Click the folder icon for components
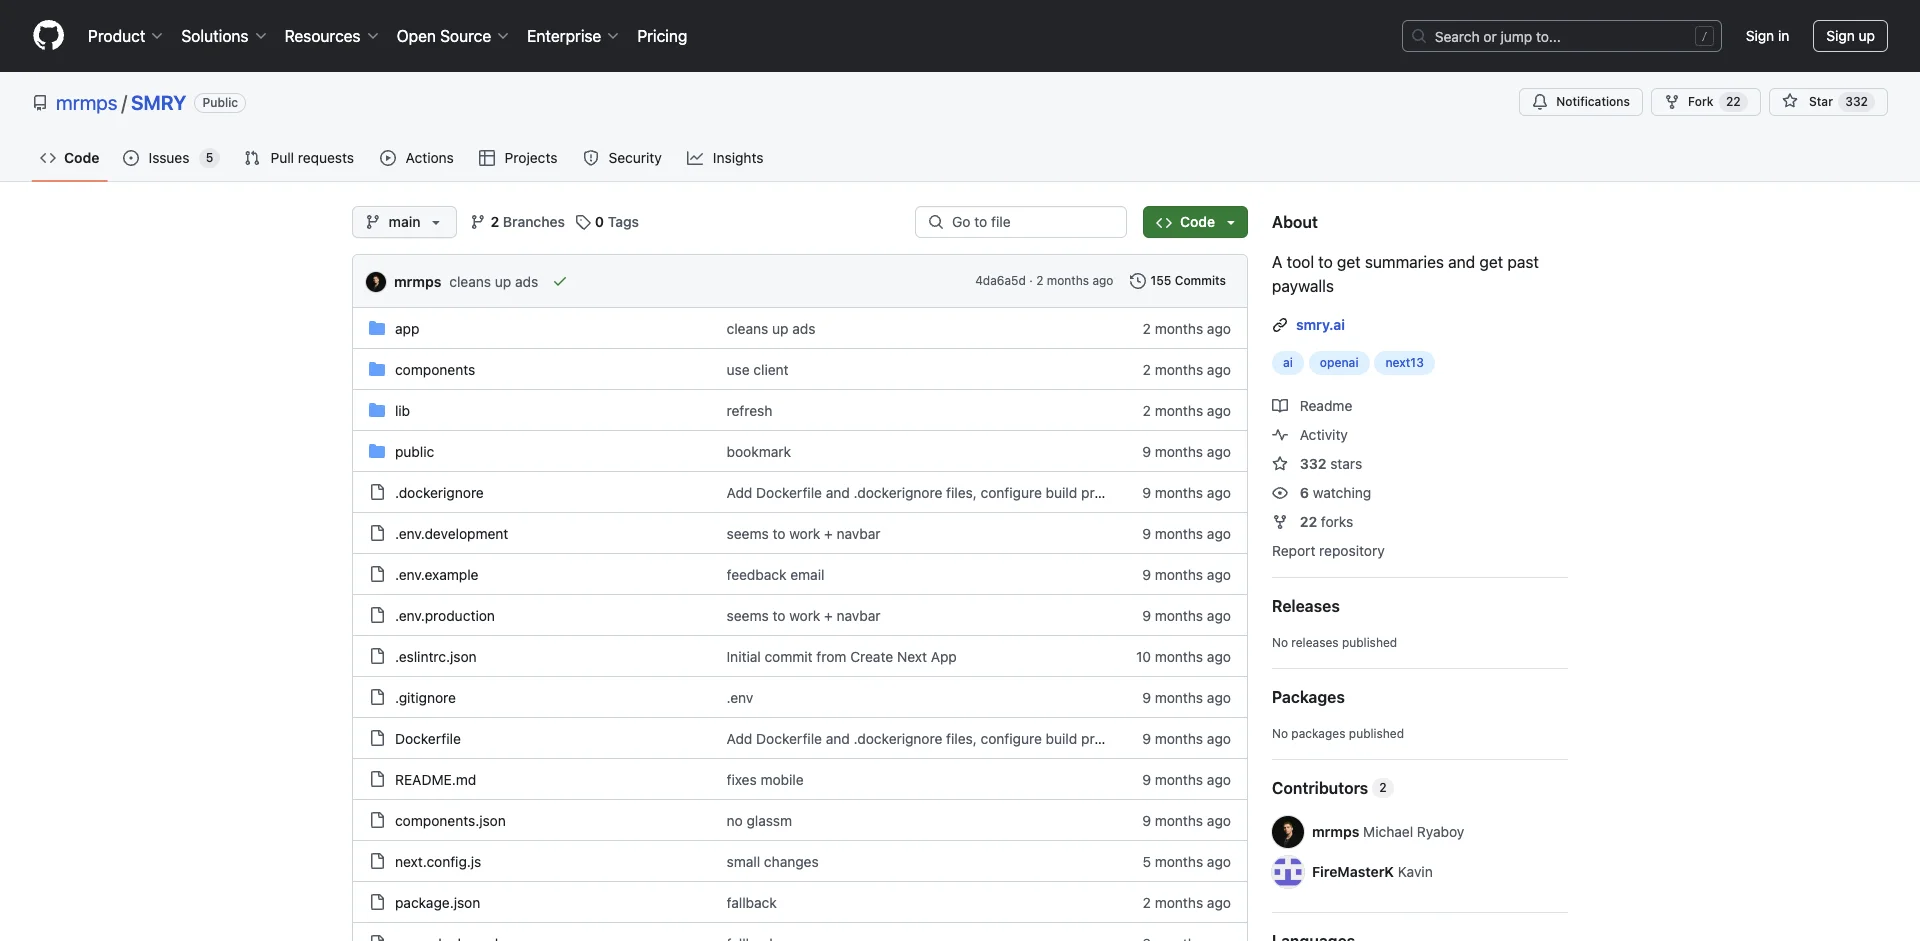This screenshot has width=1920, height=941. click(x=377, y=370)
